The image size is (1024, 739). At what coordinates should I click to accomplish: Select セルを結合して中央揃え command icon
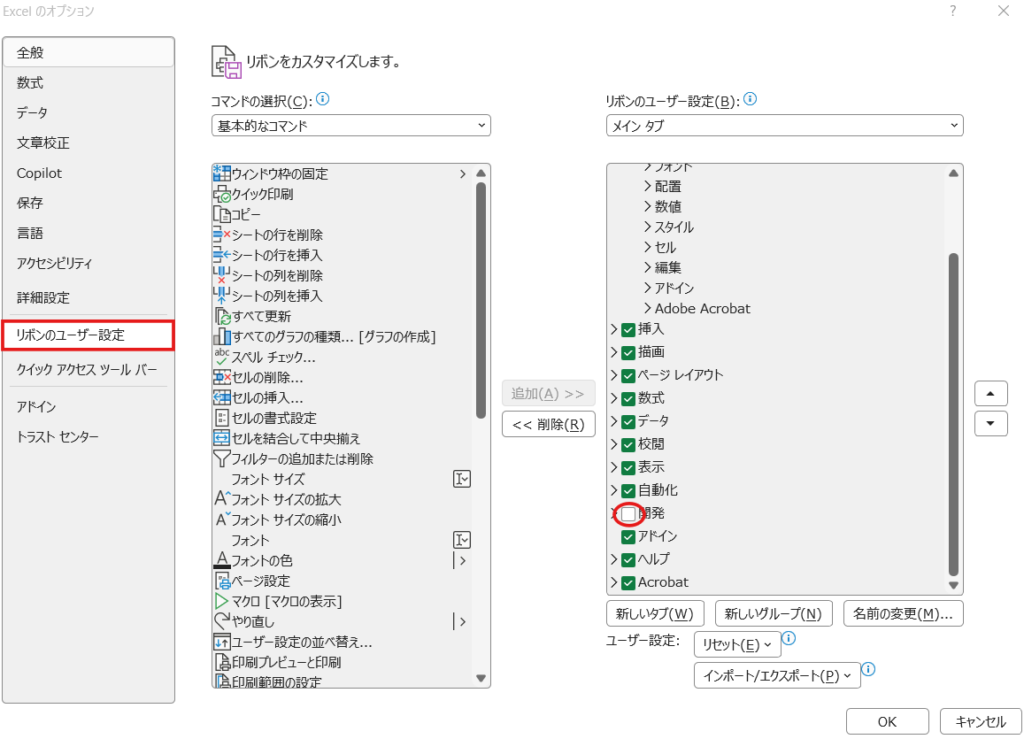pos(222,438)
